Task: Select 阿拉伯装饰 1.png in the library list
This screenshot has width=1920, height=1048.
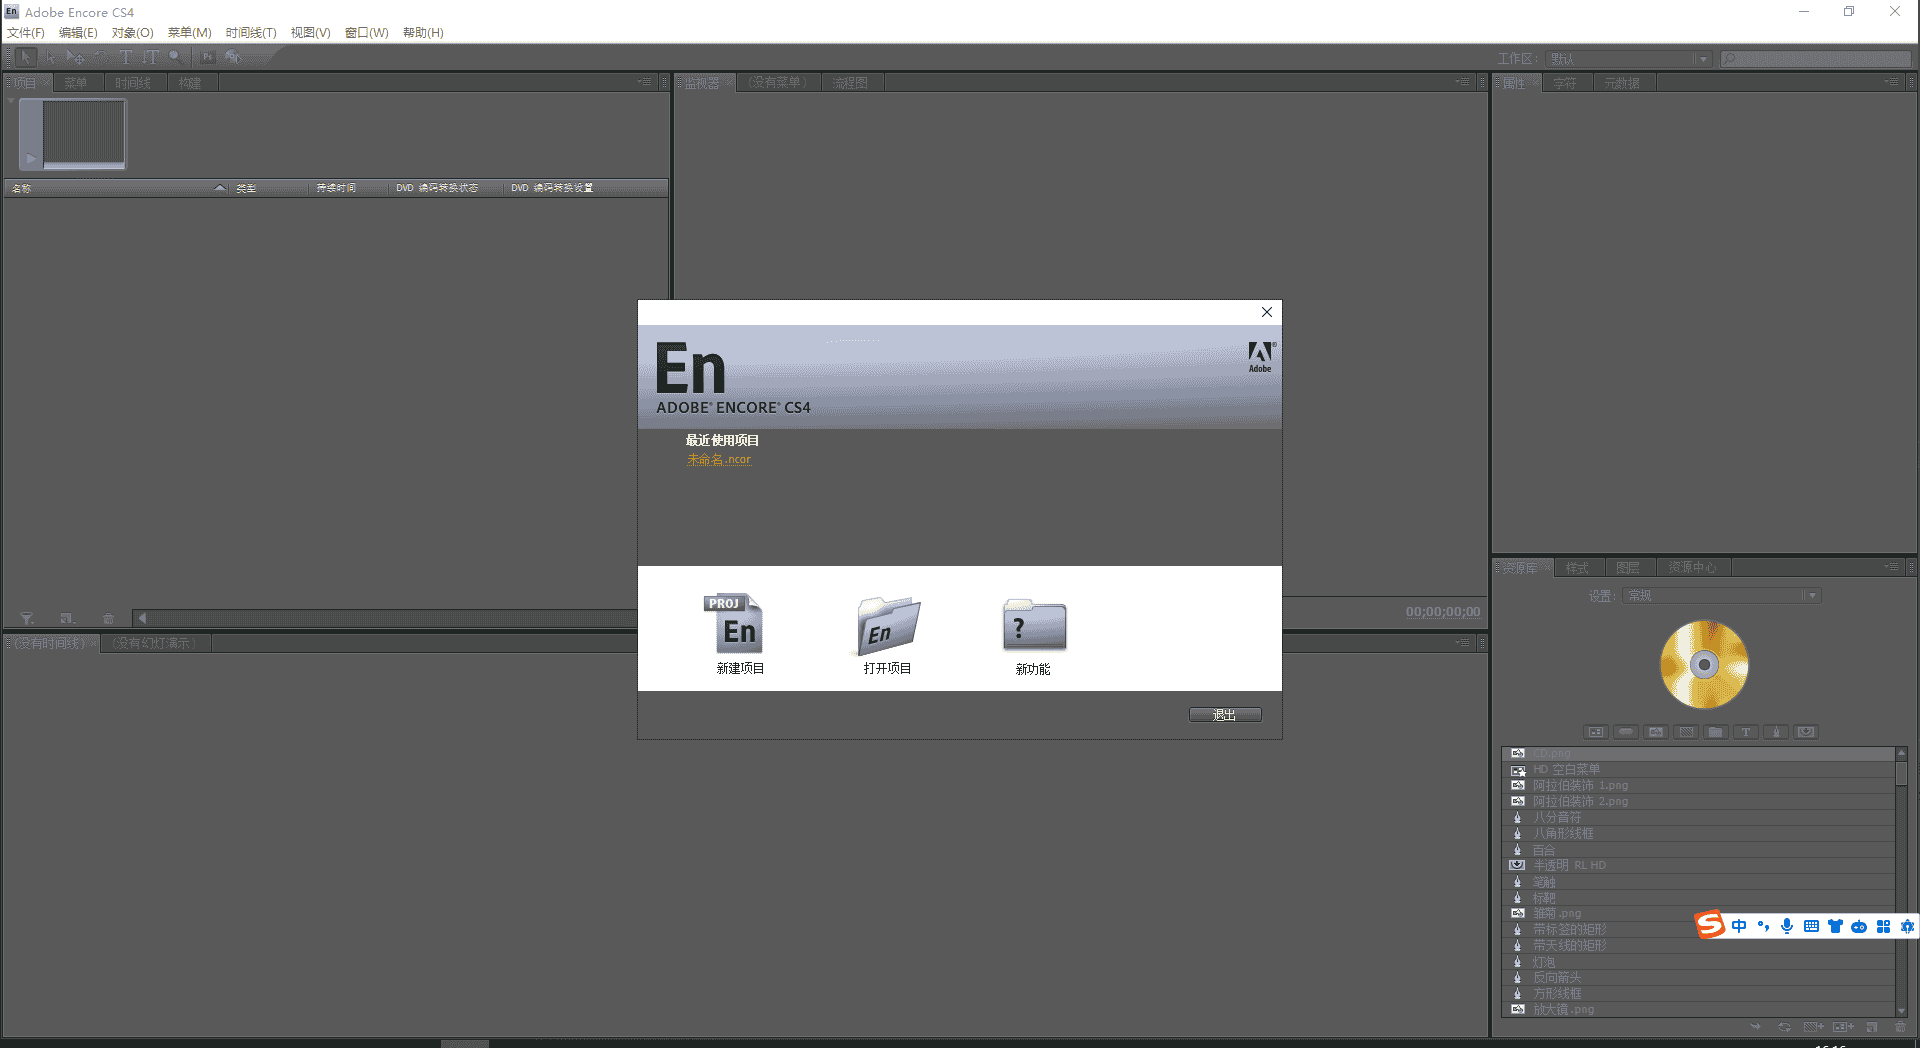Action: coord(1698,786)
